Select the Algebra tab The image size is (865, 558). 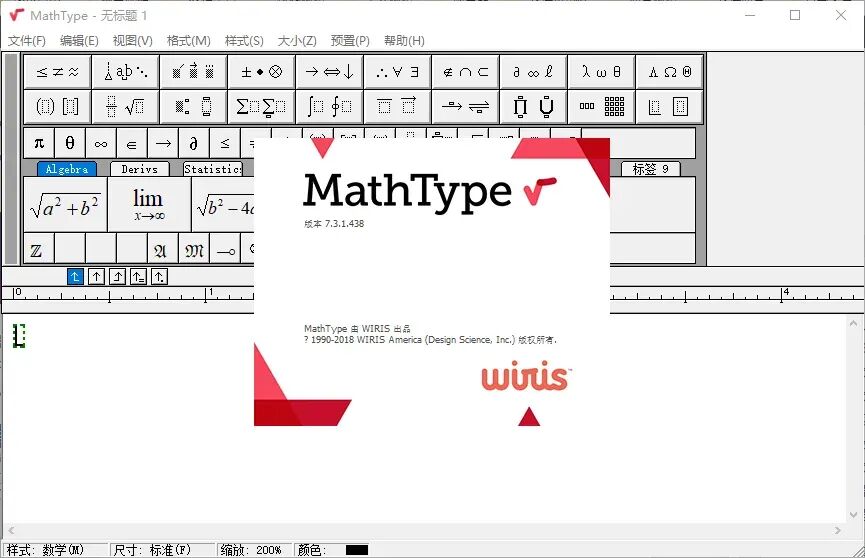click(x=67, y=169)
